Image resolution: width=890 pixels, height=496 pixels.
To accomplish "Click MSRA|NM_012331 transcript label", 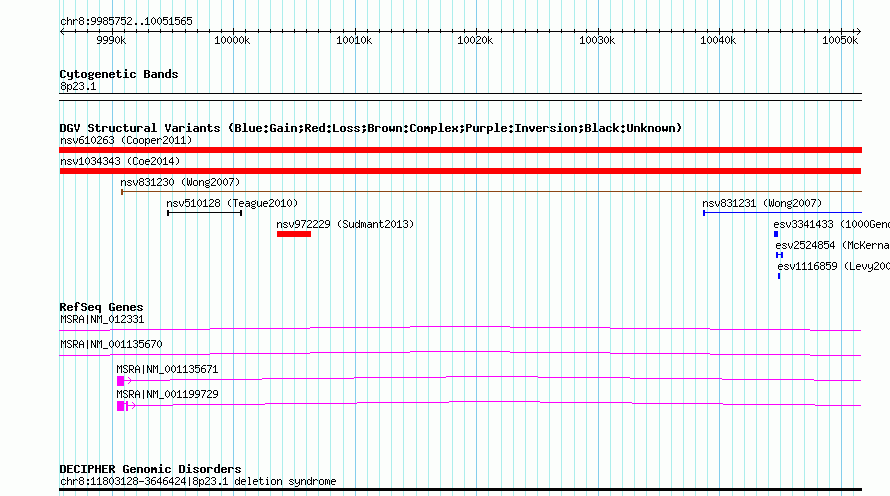I will (x=102, y=320).
